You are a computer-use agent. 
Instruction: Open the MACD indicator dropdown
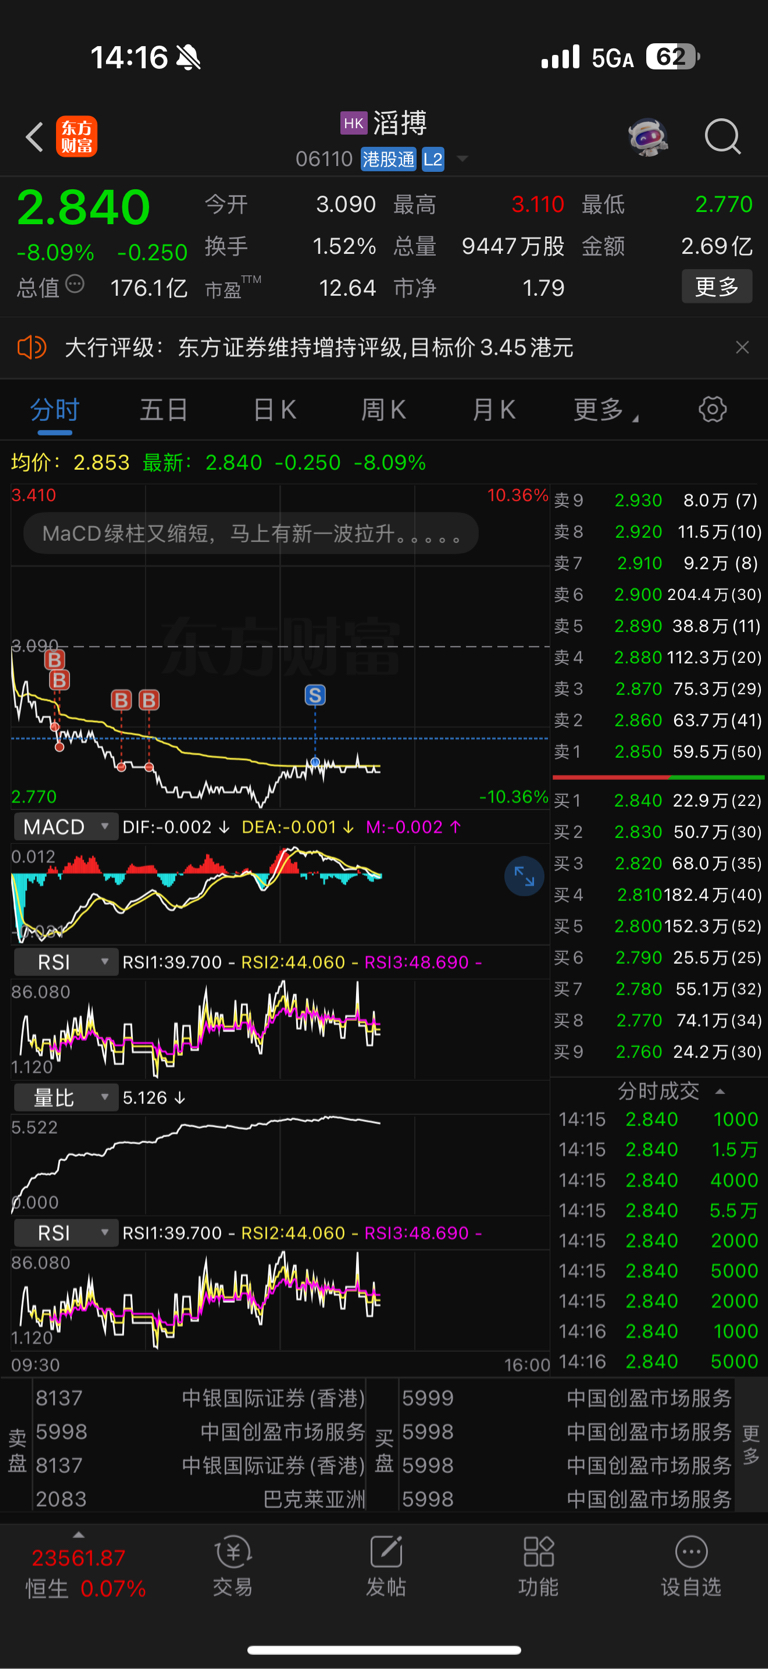pos(65,827)
